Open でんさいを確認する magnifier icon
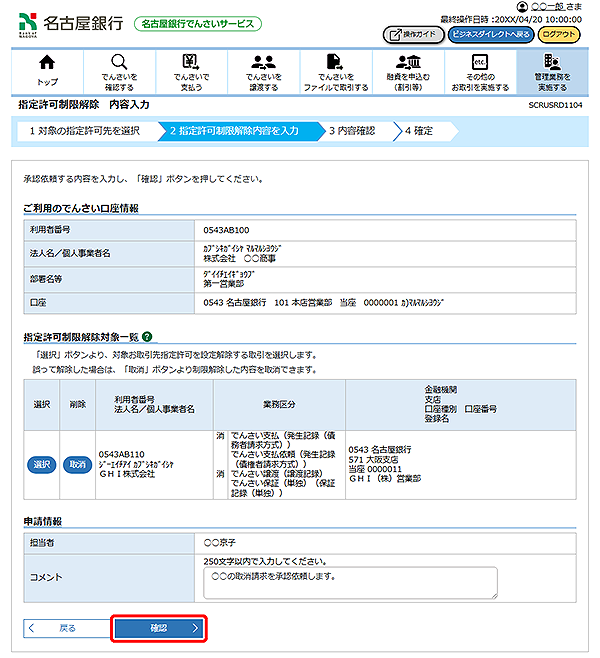Viewport: 600px width, 658px height. pyautogui.click(x=119, y=63)
